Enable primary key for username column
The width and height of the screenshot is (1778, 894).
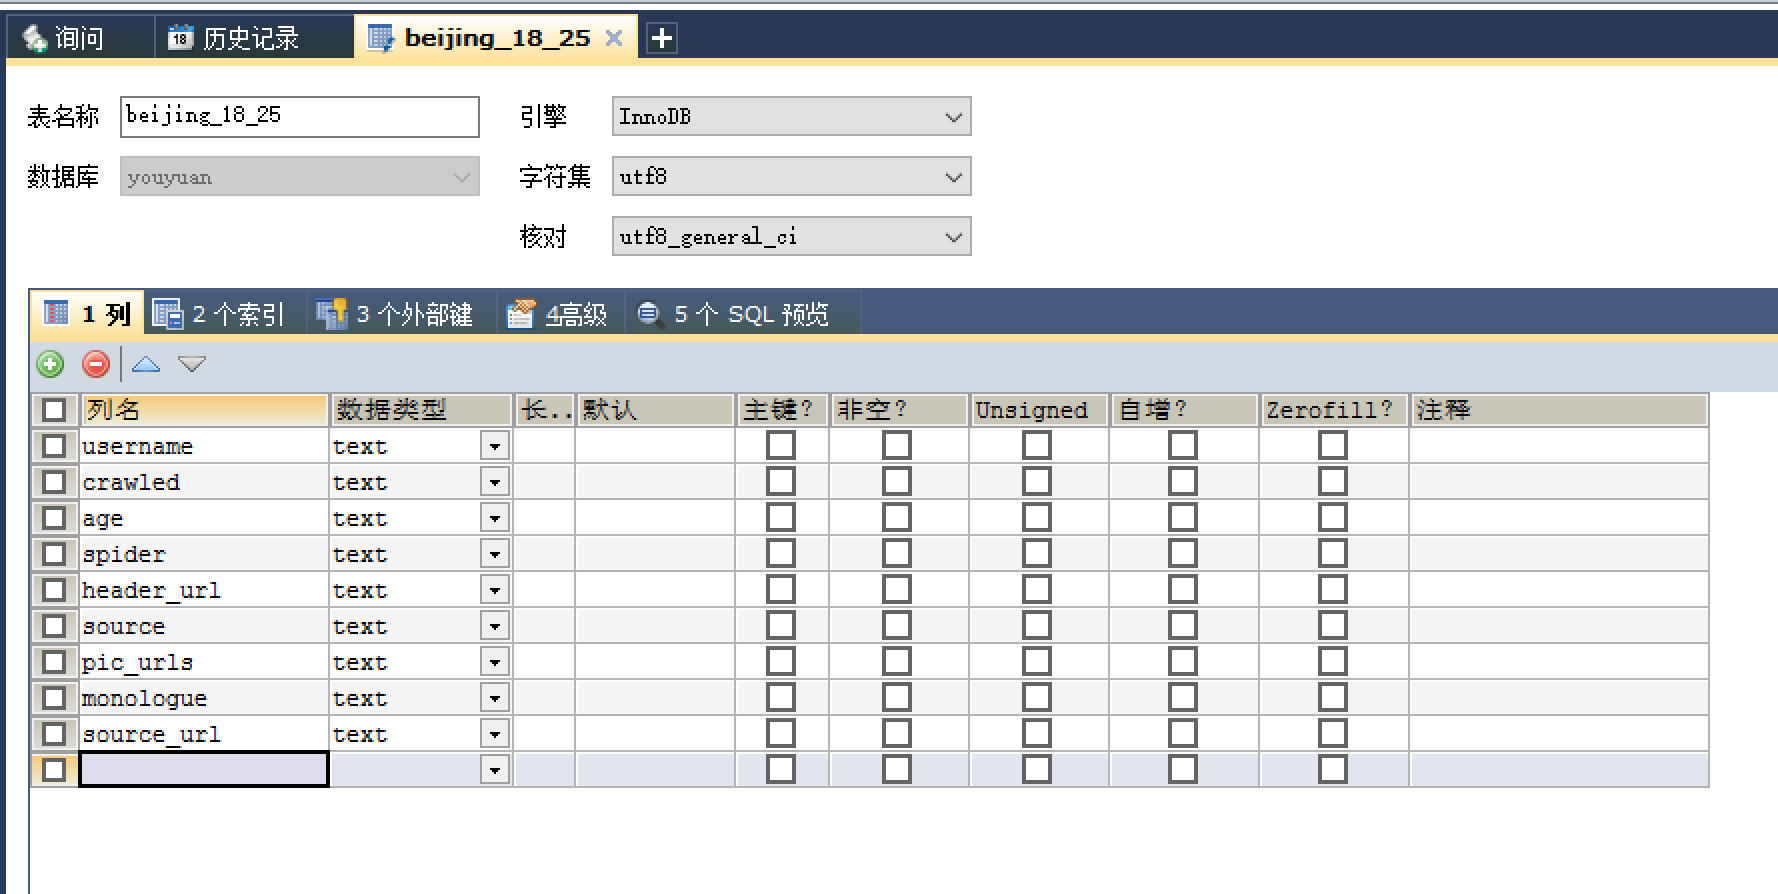(x=781, y=446)
